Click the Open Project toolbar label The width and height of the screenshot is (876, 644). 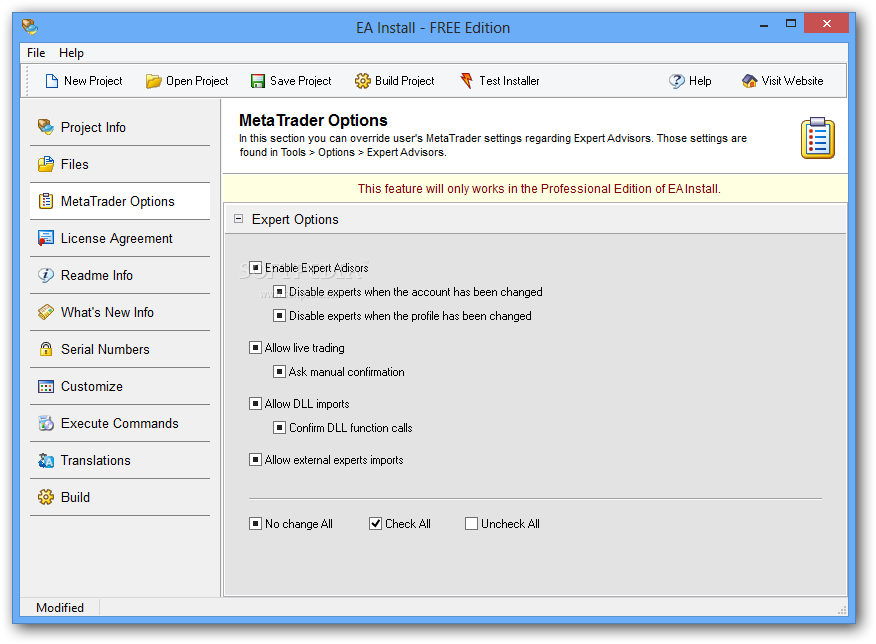tap(197, 81)
